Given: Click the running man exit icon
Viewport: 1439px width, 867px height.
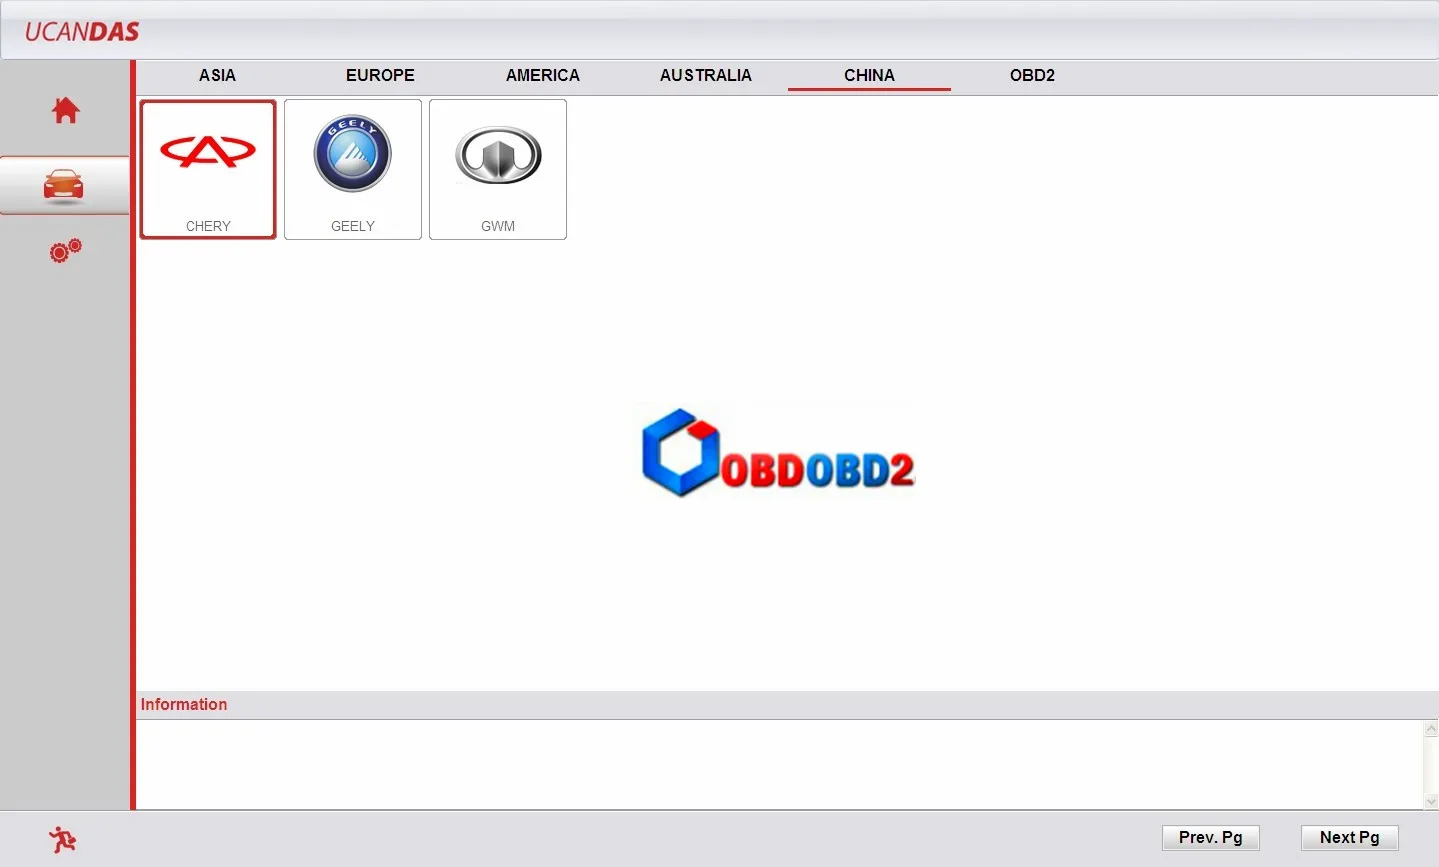Looking at the screenshot, I should 63,840.
